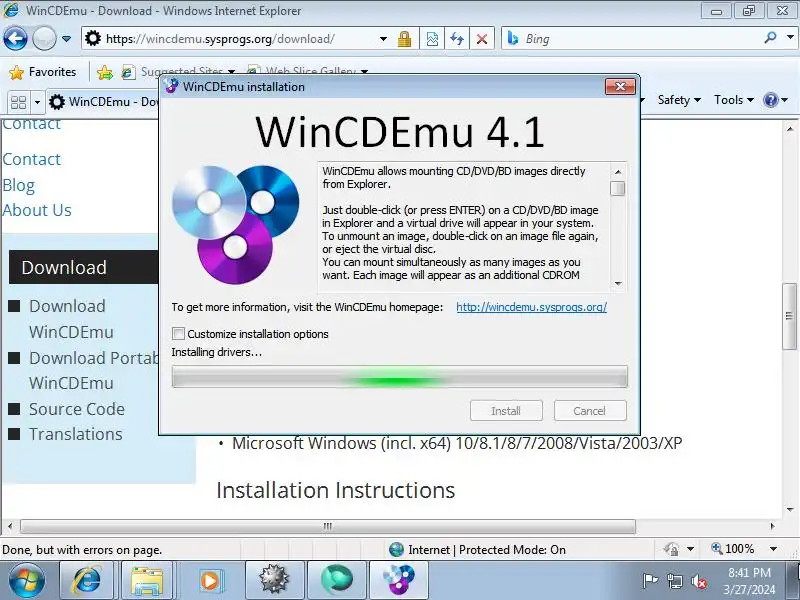Viewport: 800px width, 600px height.
Task: Click the Compatibility View icon
Action: (432, 39)
